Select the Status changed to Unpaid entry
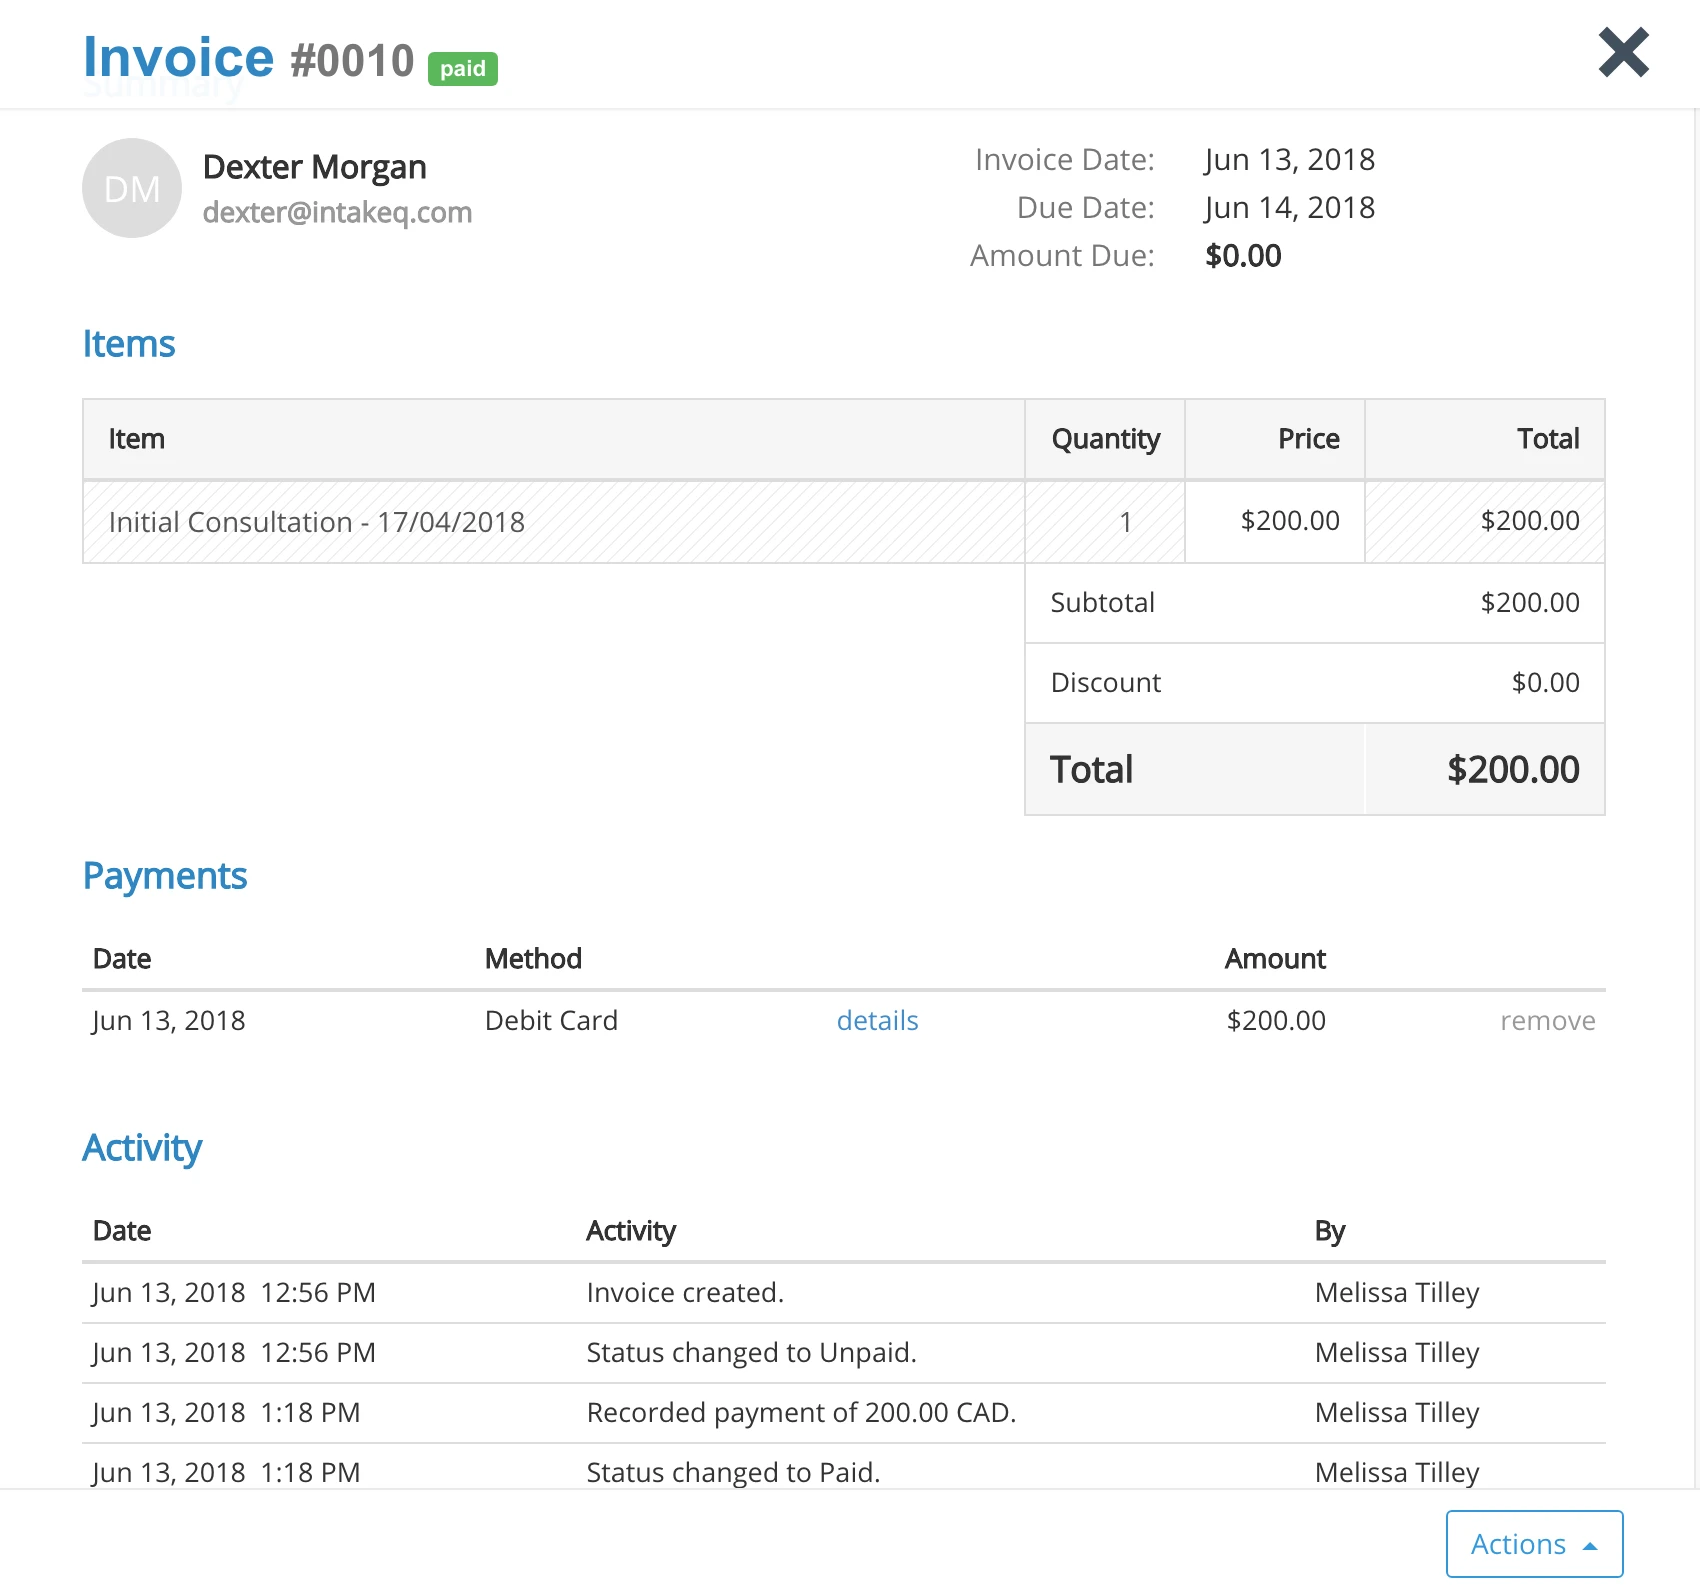The width and height of the screenshot is (1700, 1594). (x=751, y=1353)
